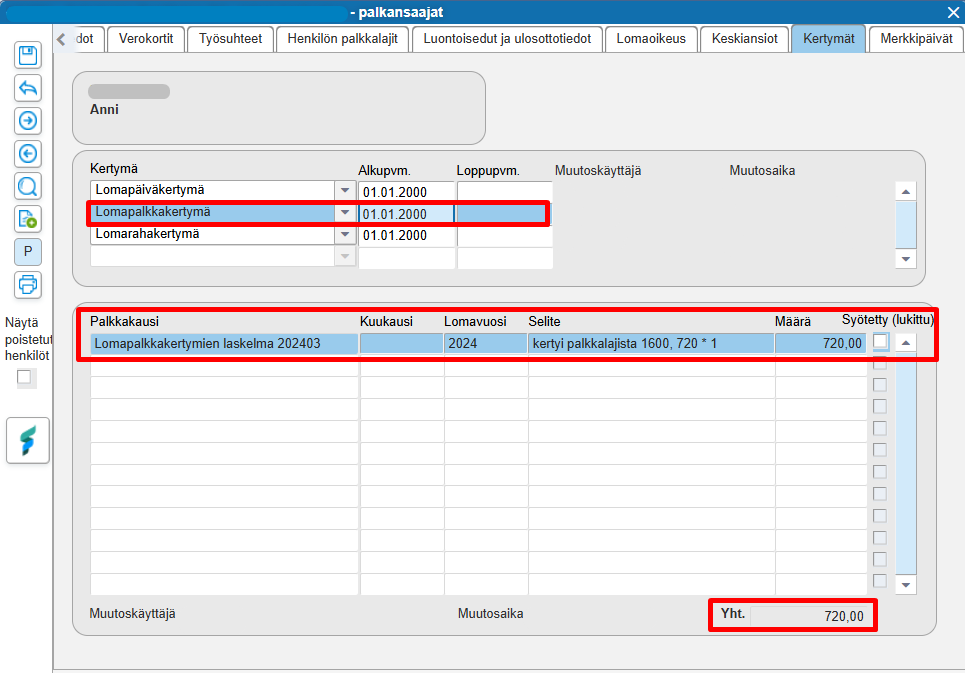
Task: Click the P button in sidebar
Action: tap(28, 252)
